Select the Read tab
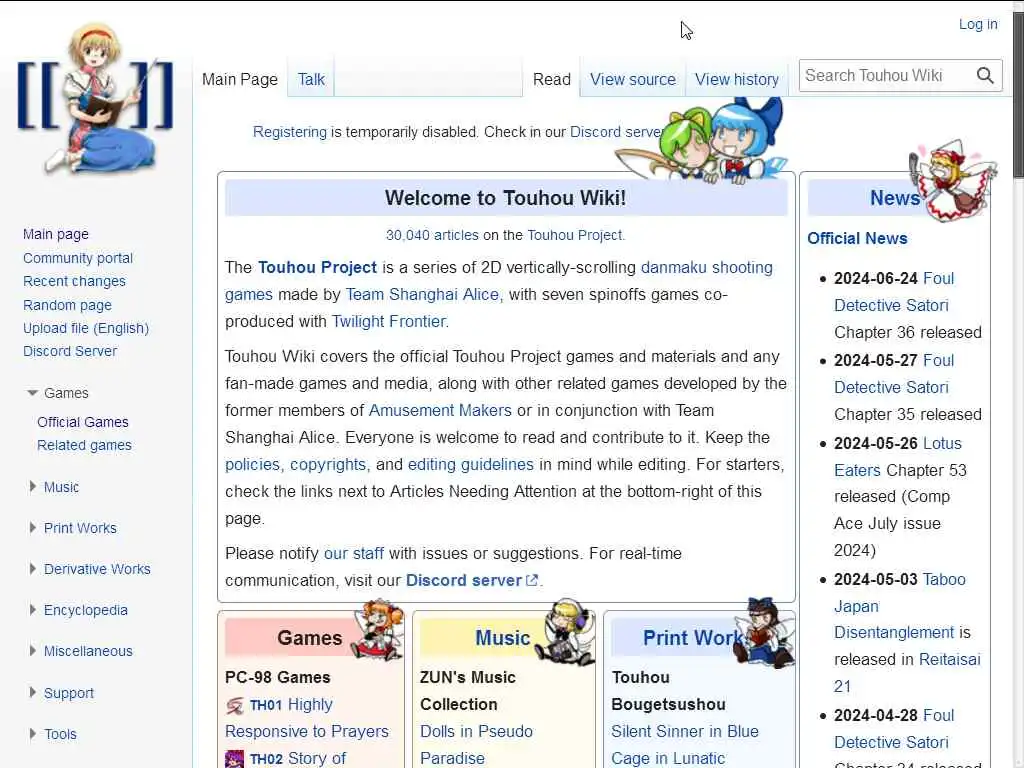Image resolution: width=1024 pixels, height=768 pixels. 552,79
